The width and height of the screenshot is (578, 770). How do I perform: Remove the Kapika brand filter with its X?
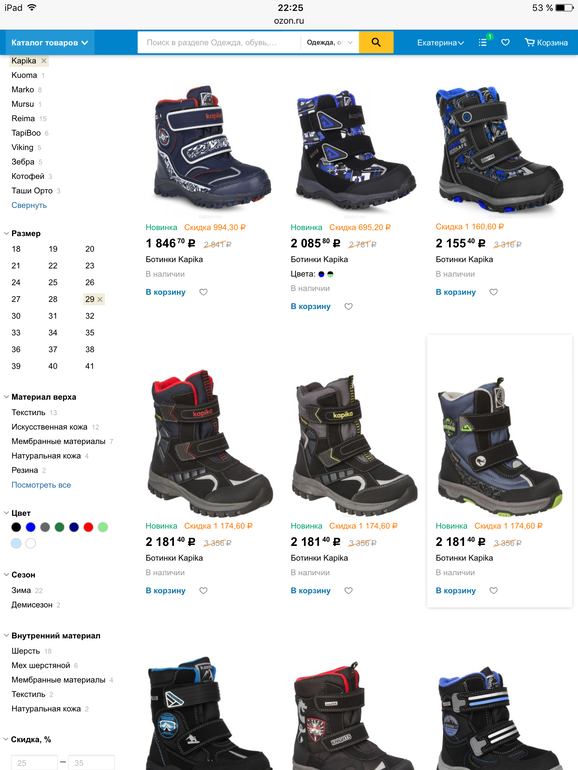point(44,60)
